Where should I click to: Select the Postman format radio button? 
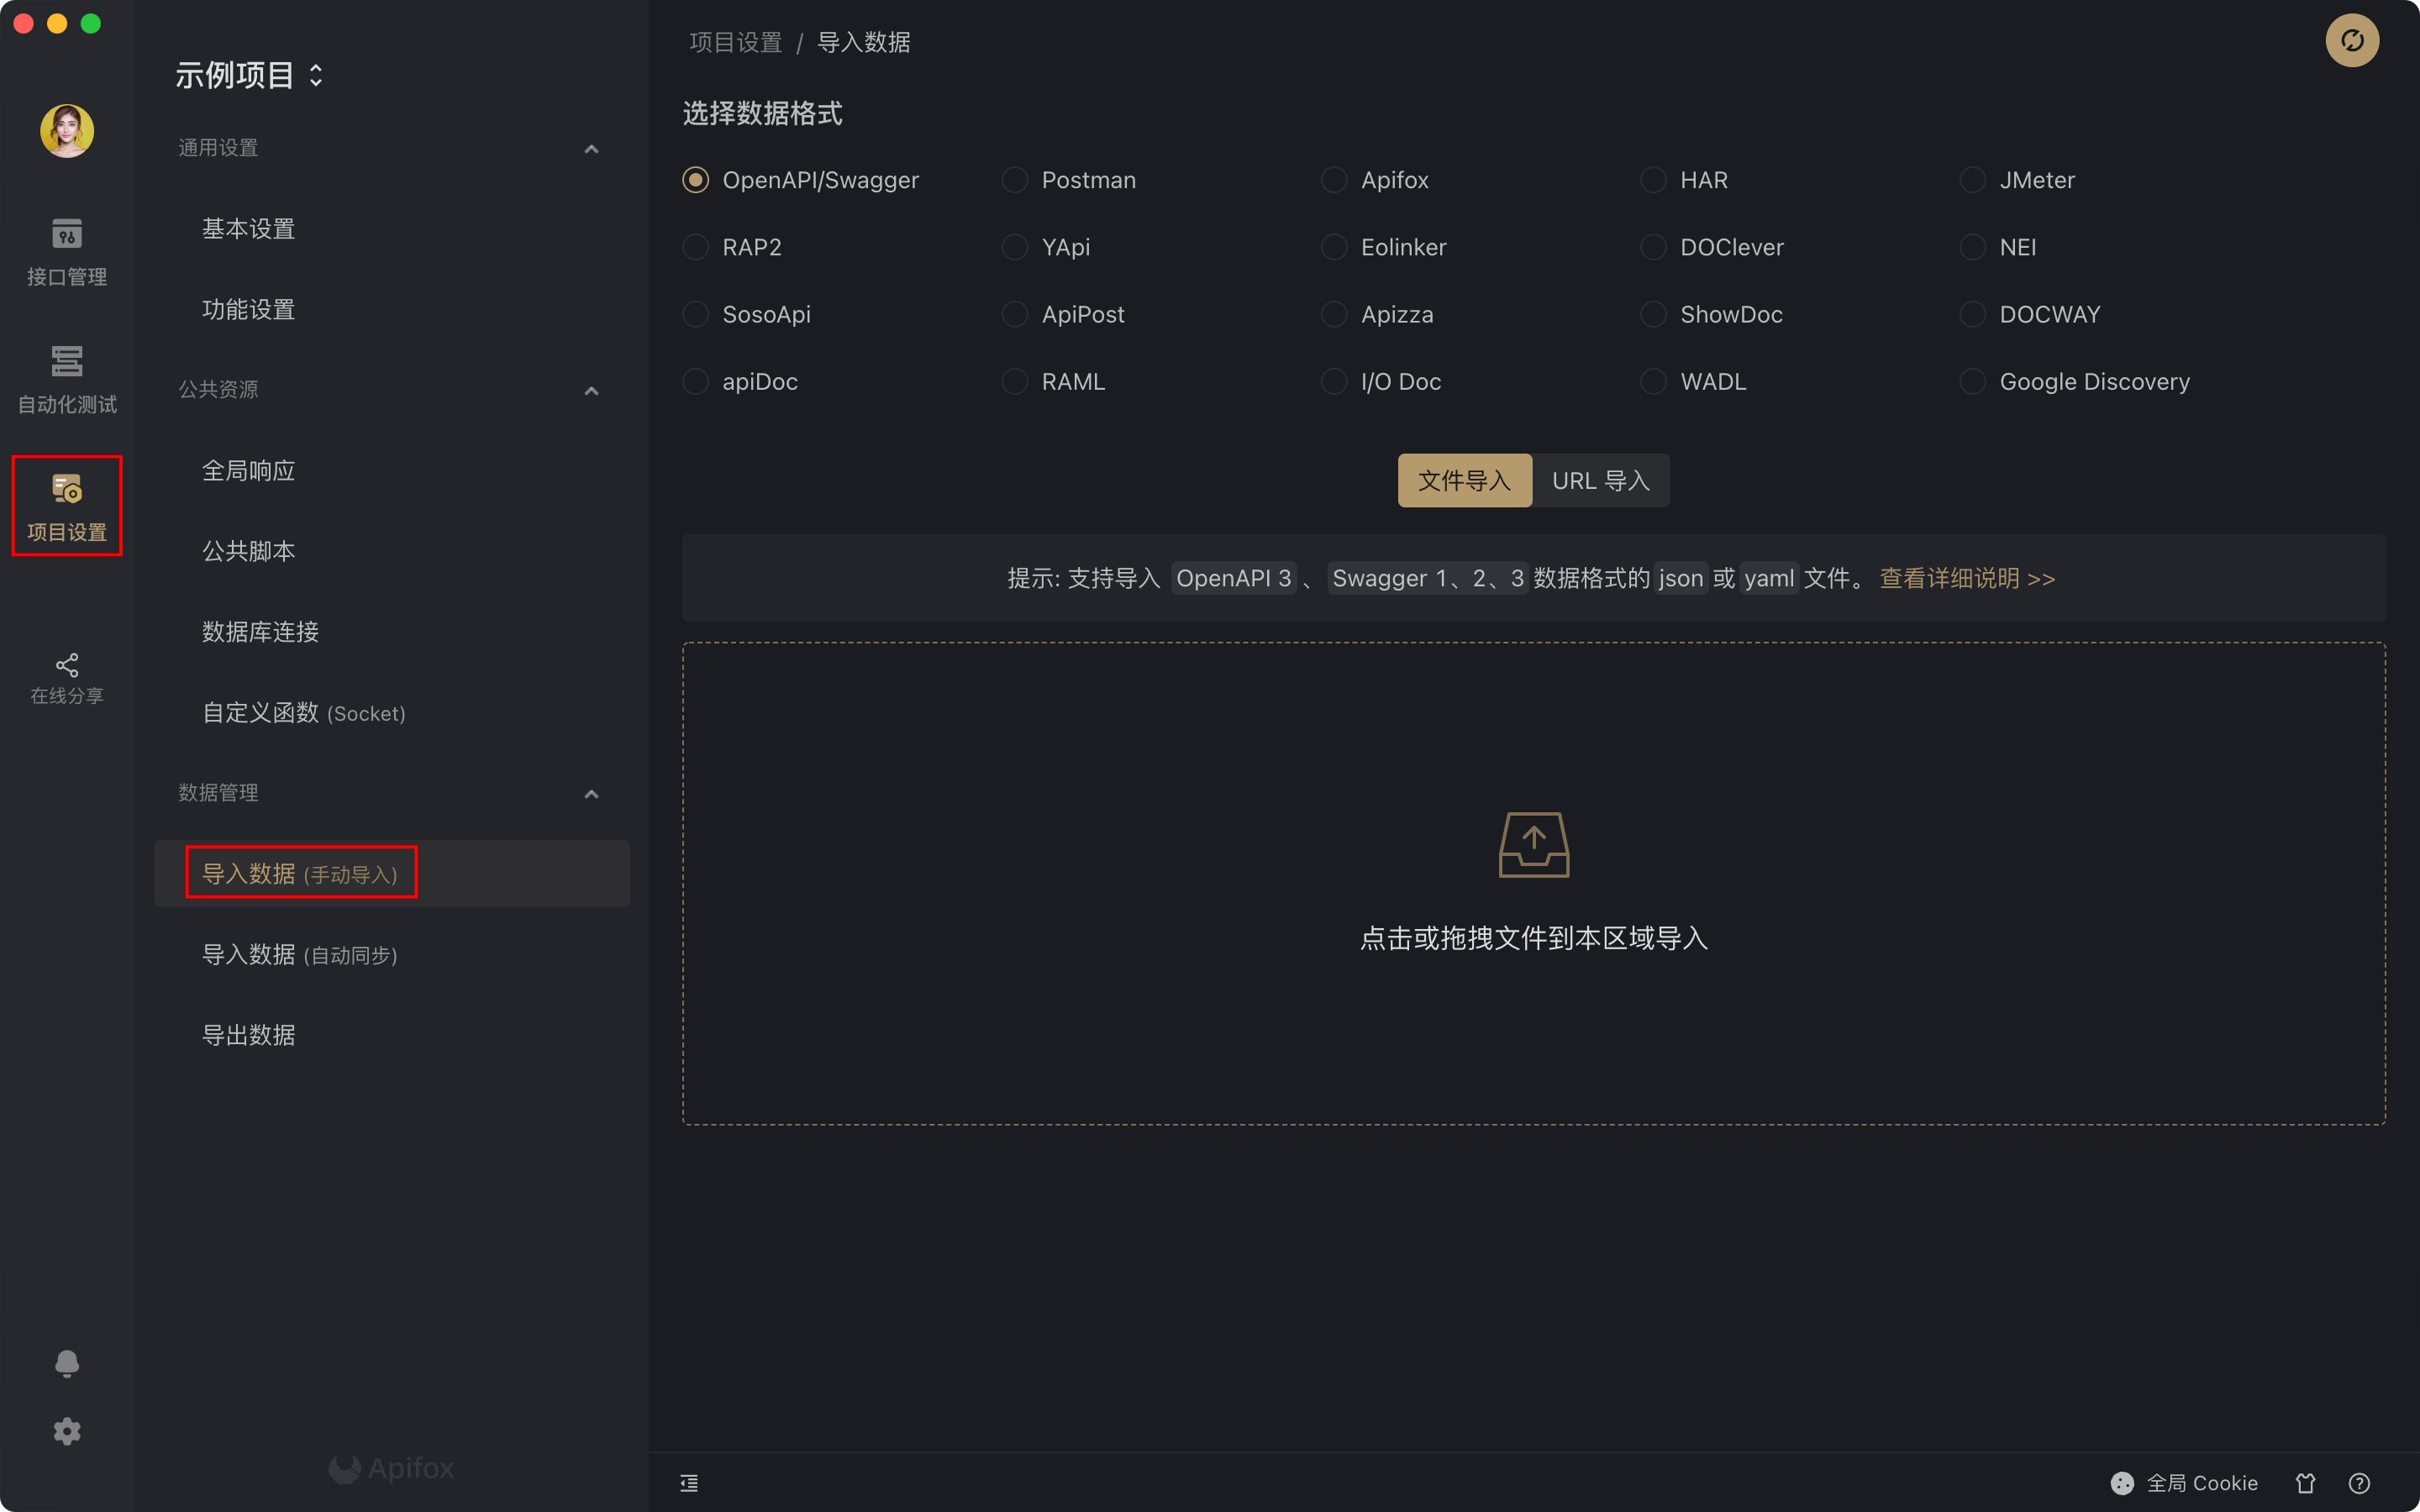tap(1014, 180)
